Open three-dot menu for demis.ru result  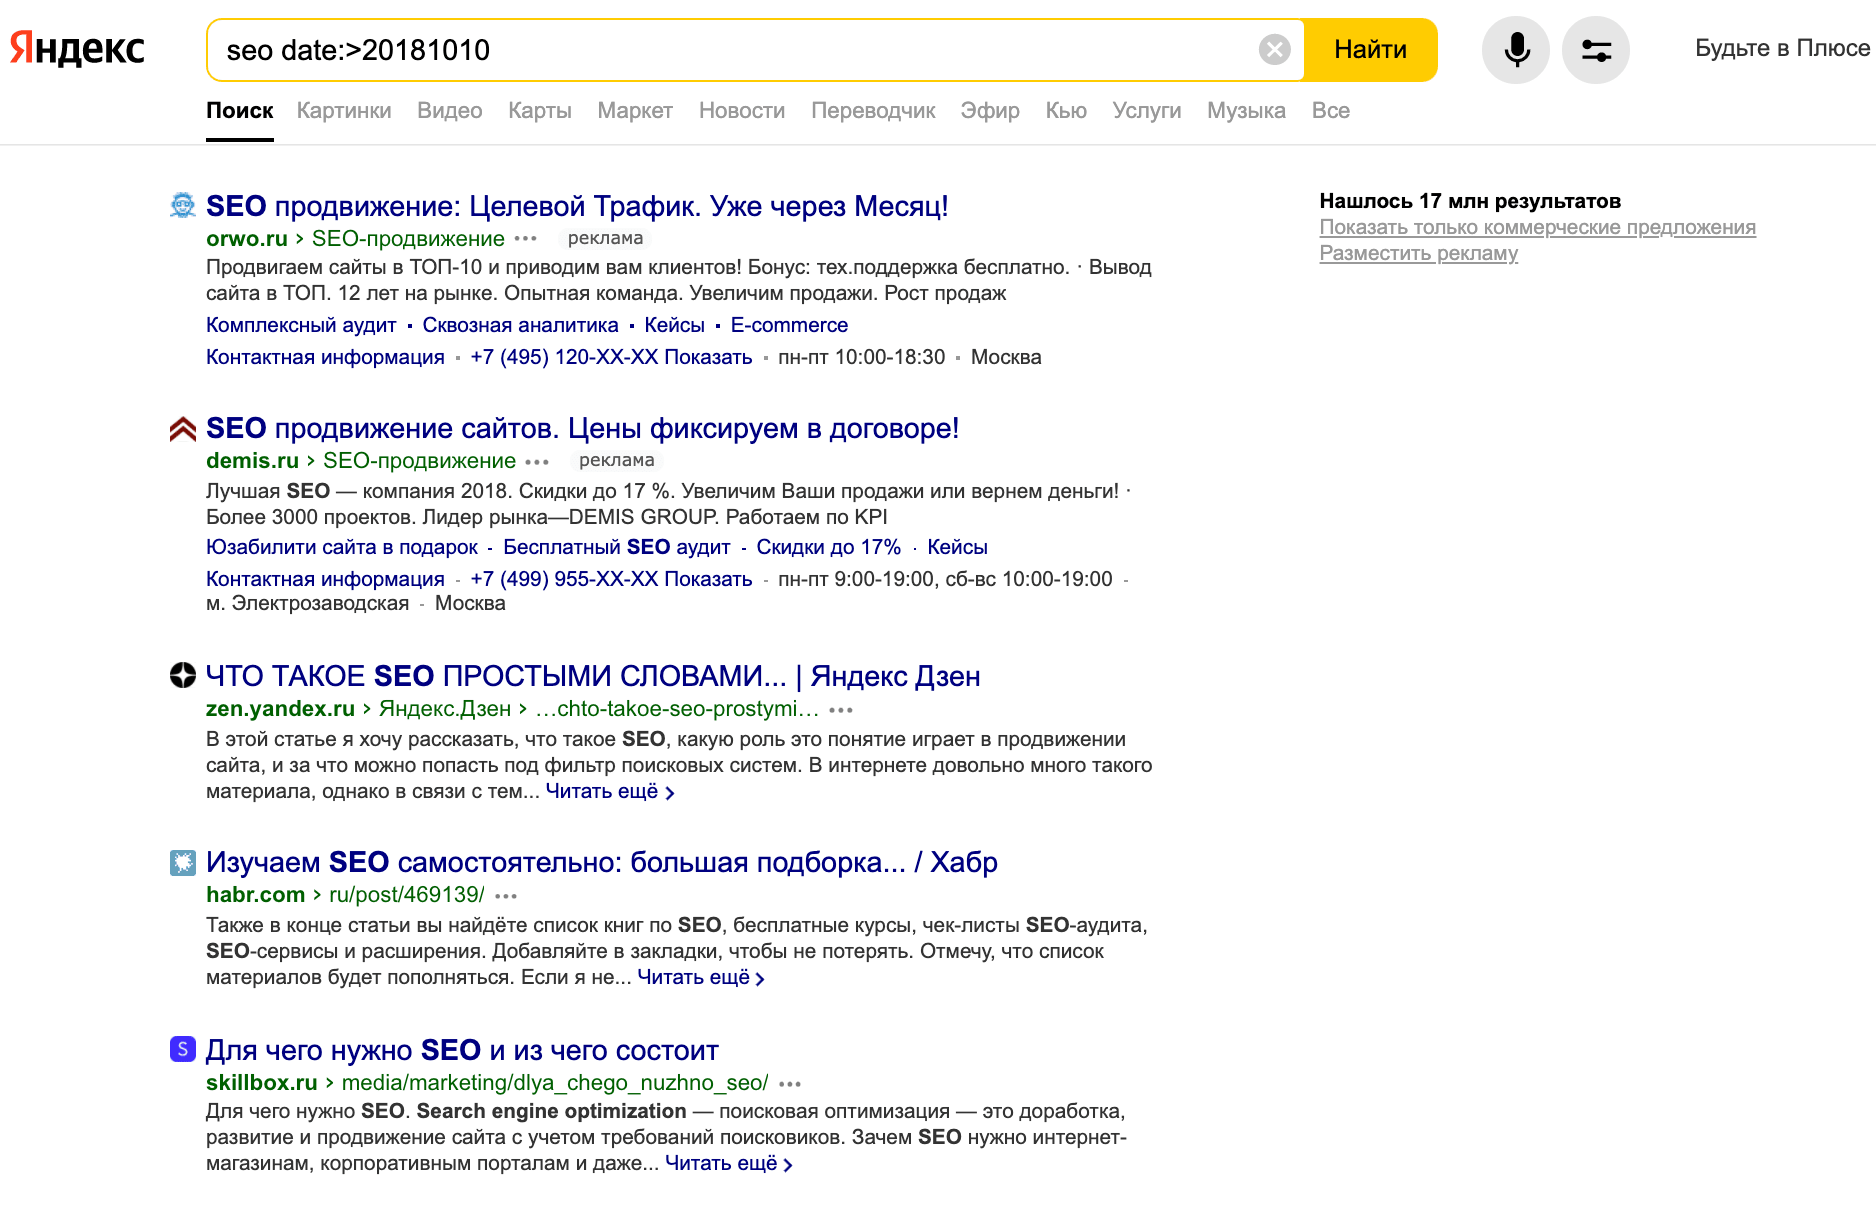537,462
